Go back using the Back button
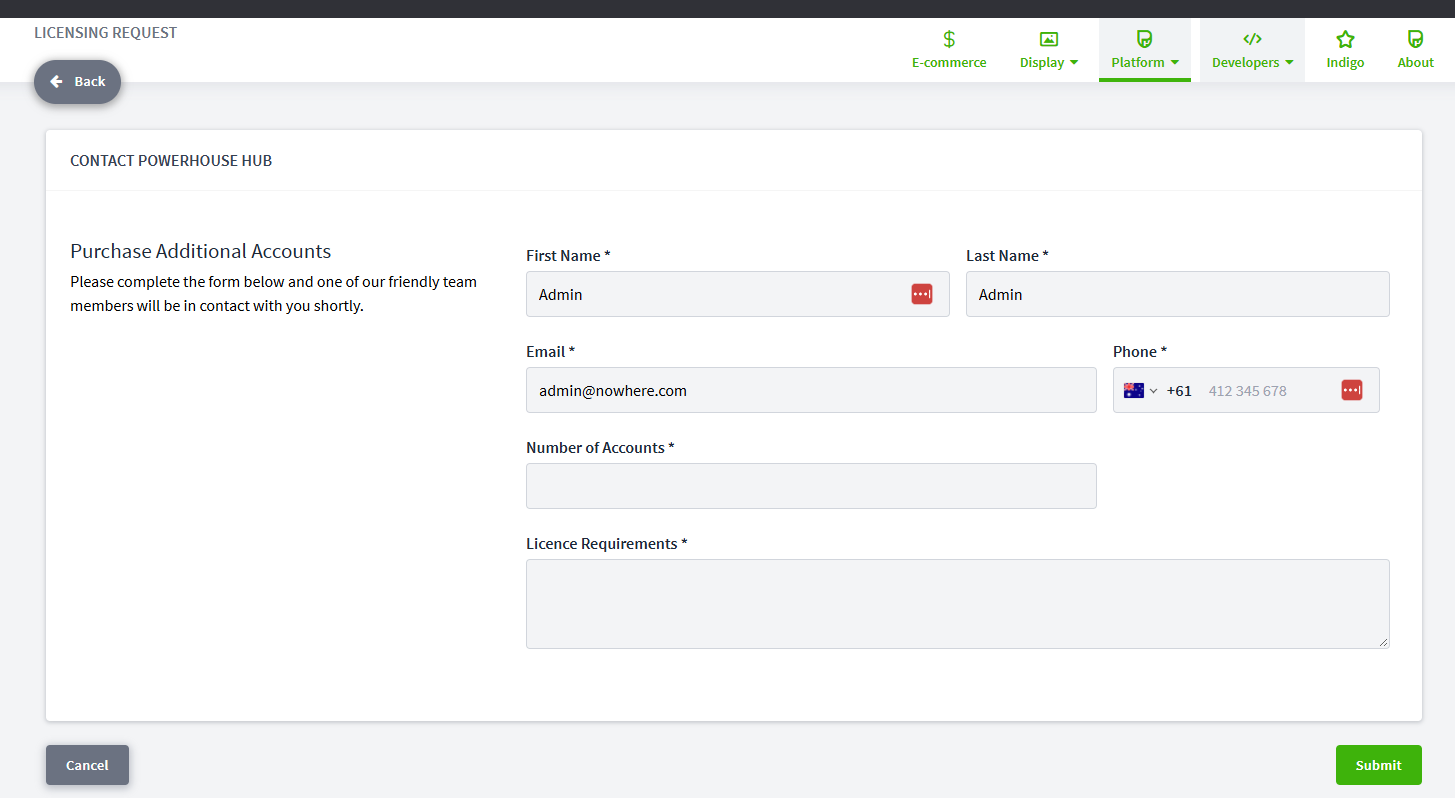 coord(78,82)
